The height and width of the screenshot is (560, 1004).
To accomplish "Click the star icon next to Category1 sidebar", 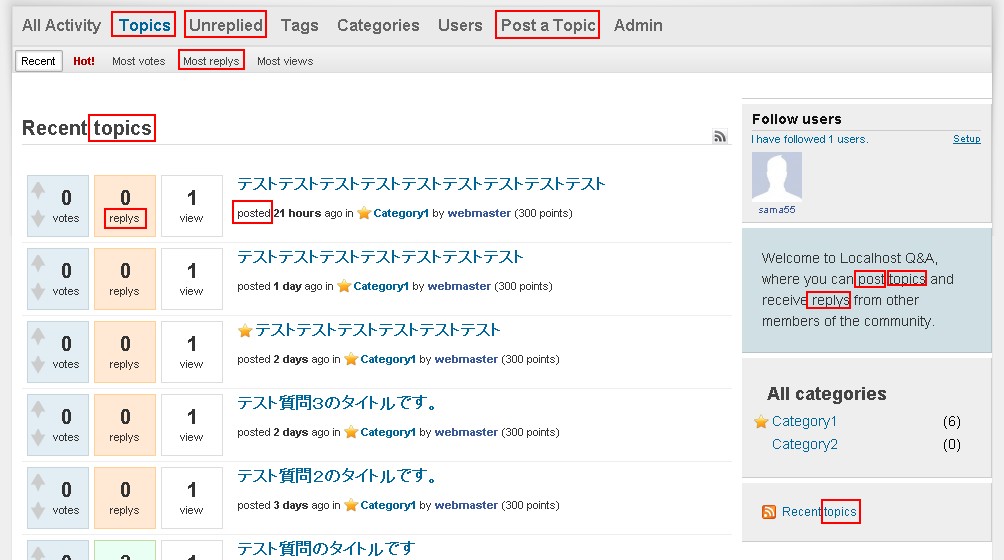I will coord(761,422).
